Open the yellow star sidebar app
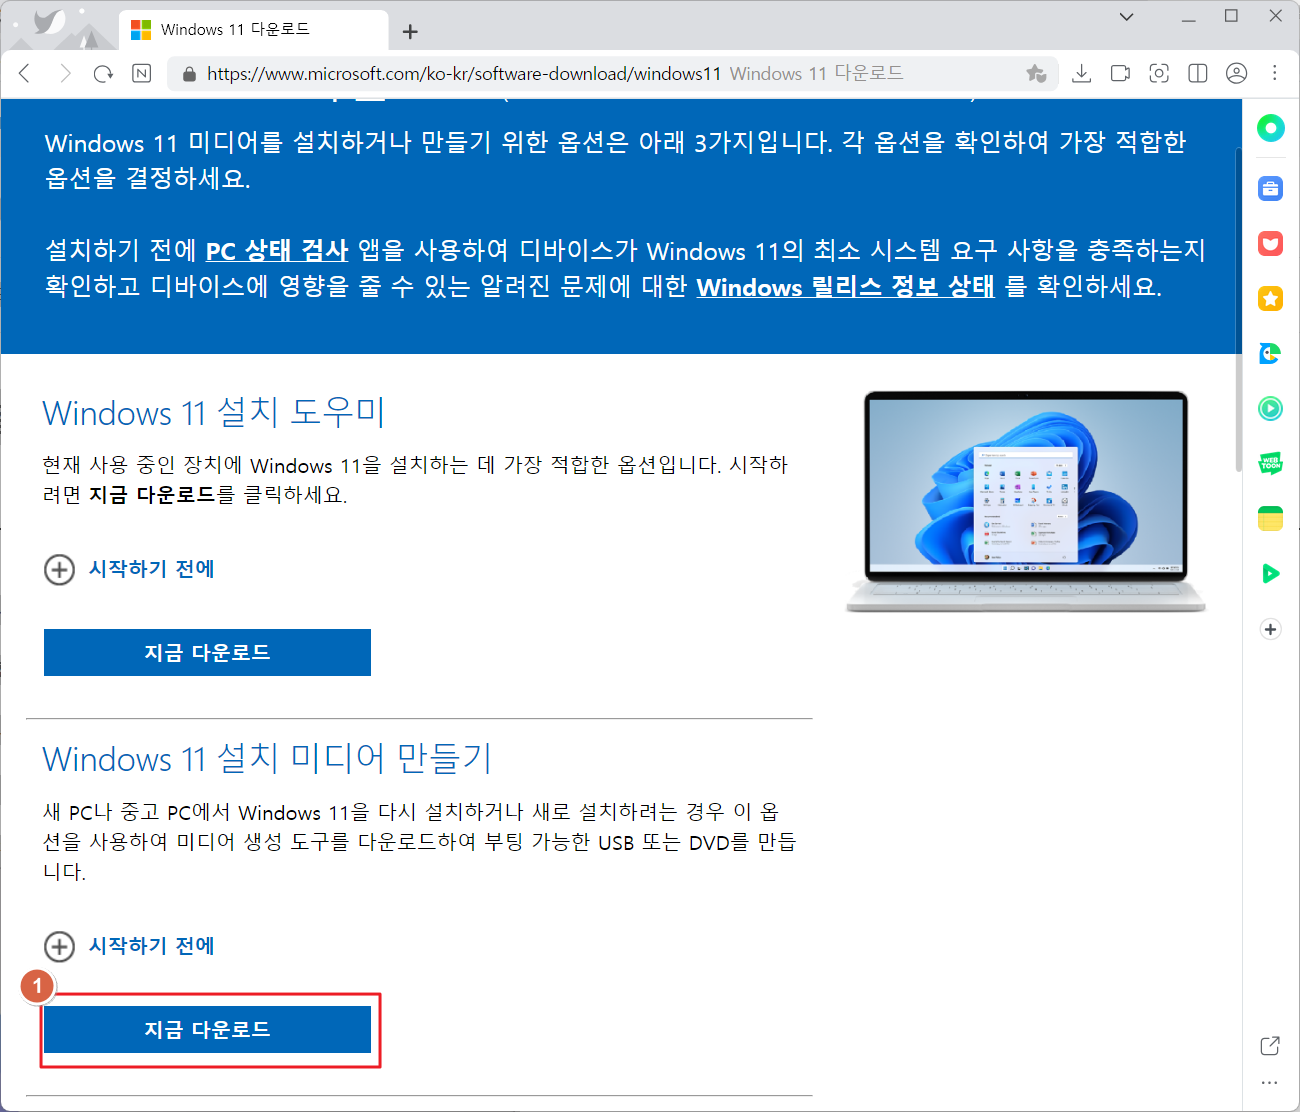1300x1112 pixels. click(1270, 298)
